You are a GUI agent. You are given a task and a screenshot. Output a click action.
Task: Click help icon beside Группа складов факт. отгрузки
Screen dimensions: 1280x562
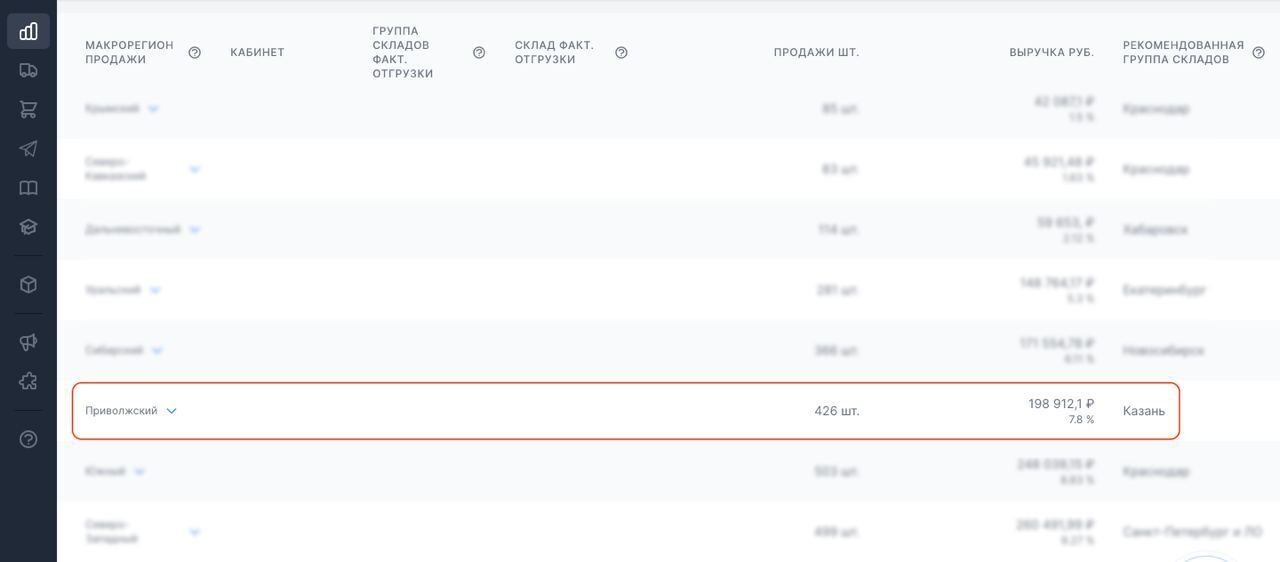click(479, 52)
